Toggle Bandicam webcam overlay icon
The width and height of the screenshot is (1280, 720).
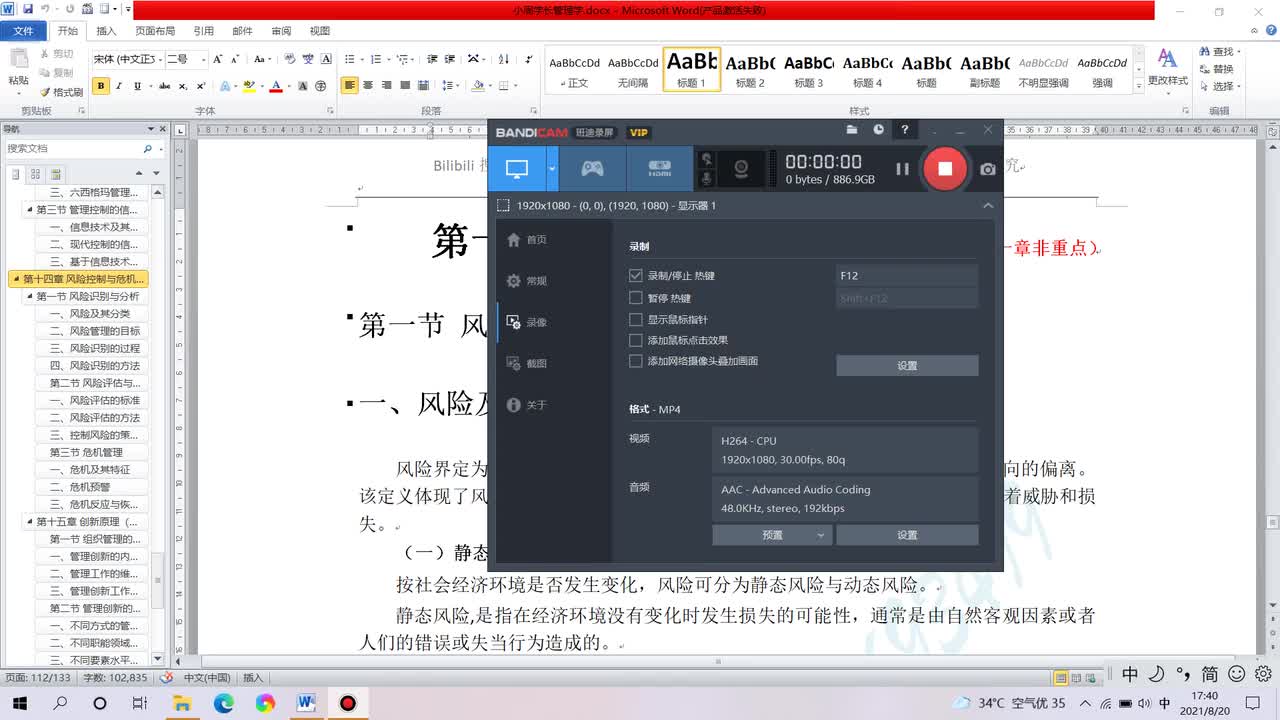pos(742,168)
